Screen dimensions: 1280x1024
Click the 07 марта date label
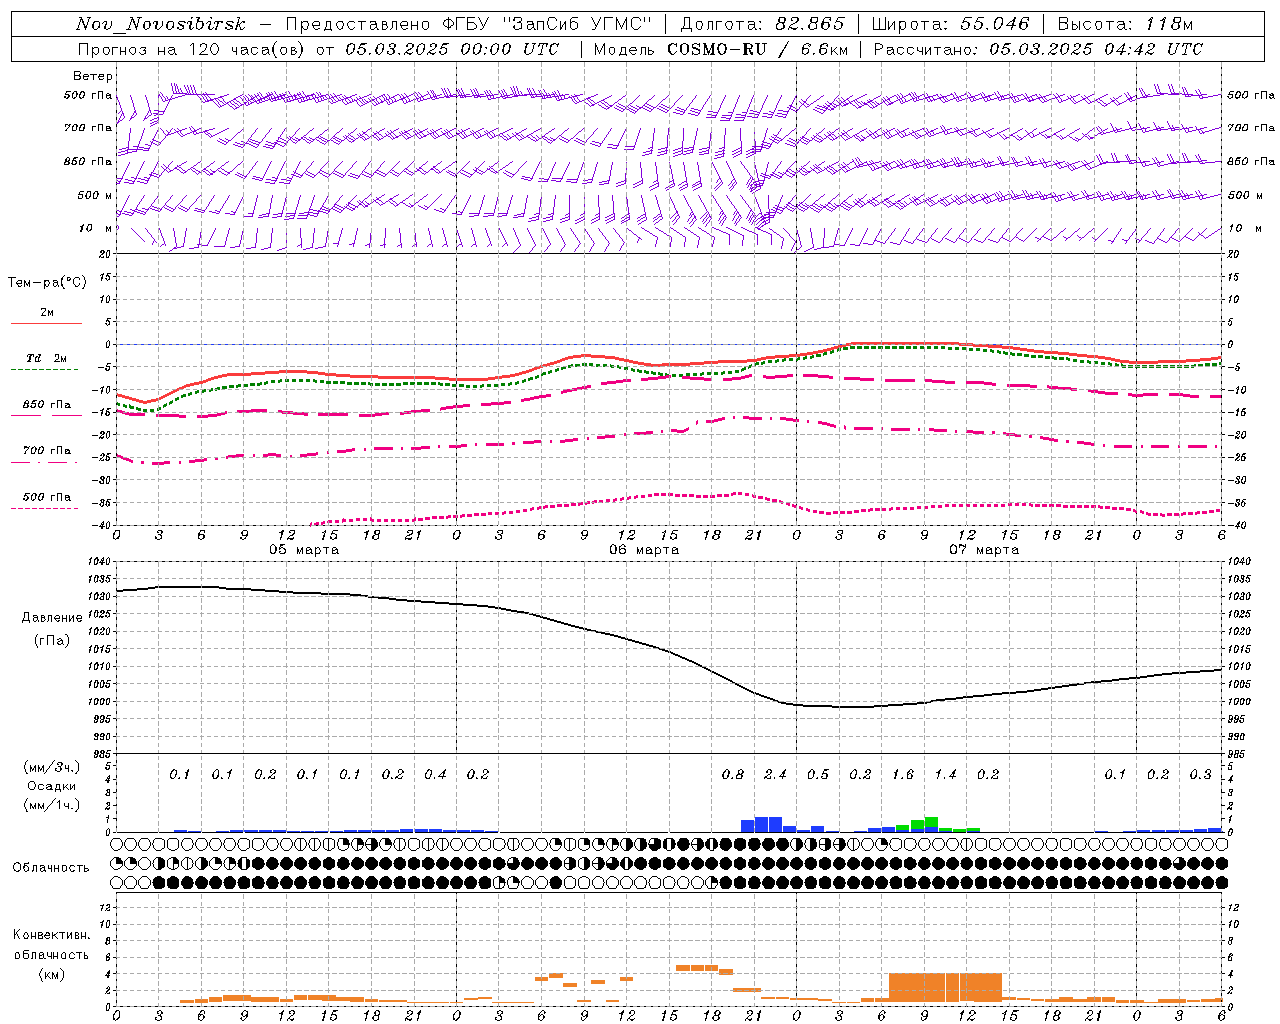point(984,550)
